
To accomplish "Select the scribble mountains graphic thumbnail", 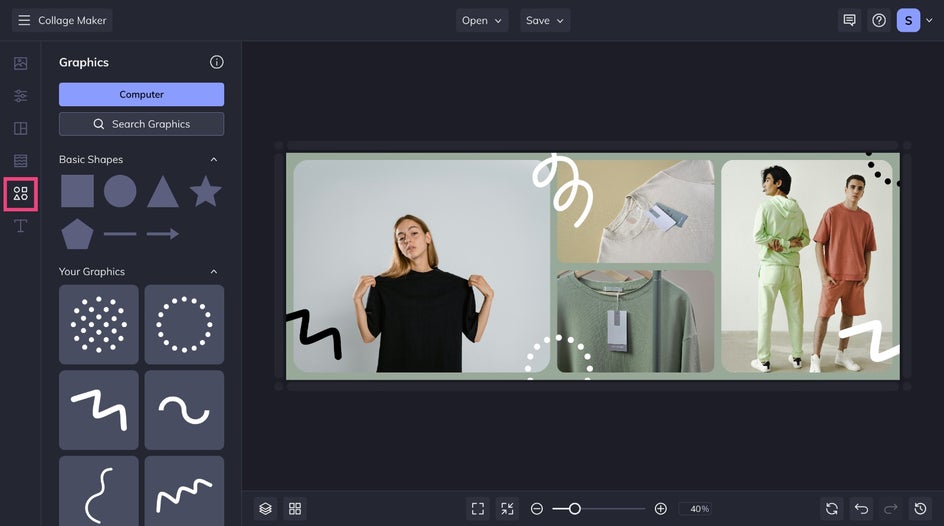I will [x=184, y=491].
